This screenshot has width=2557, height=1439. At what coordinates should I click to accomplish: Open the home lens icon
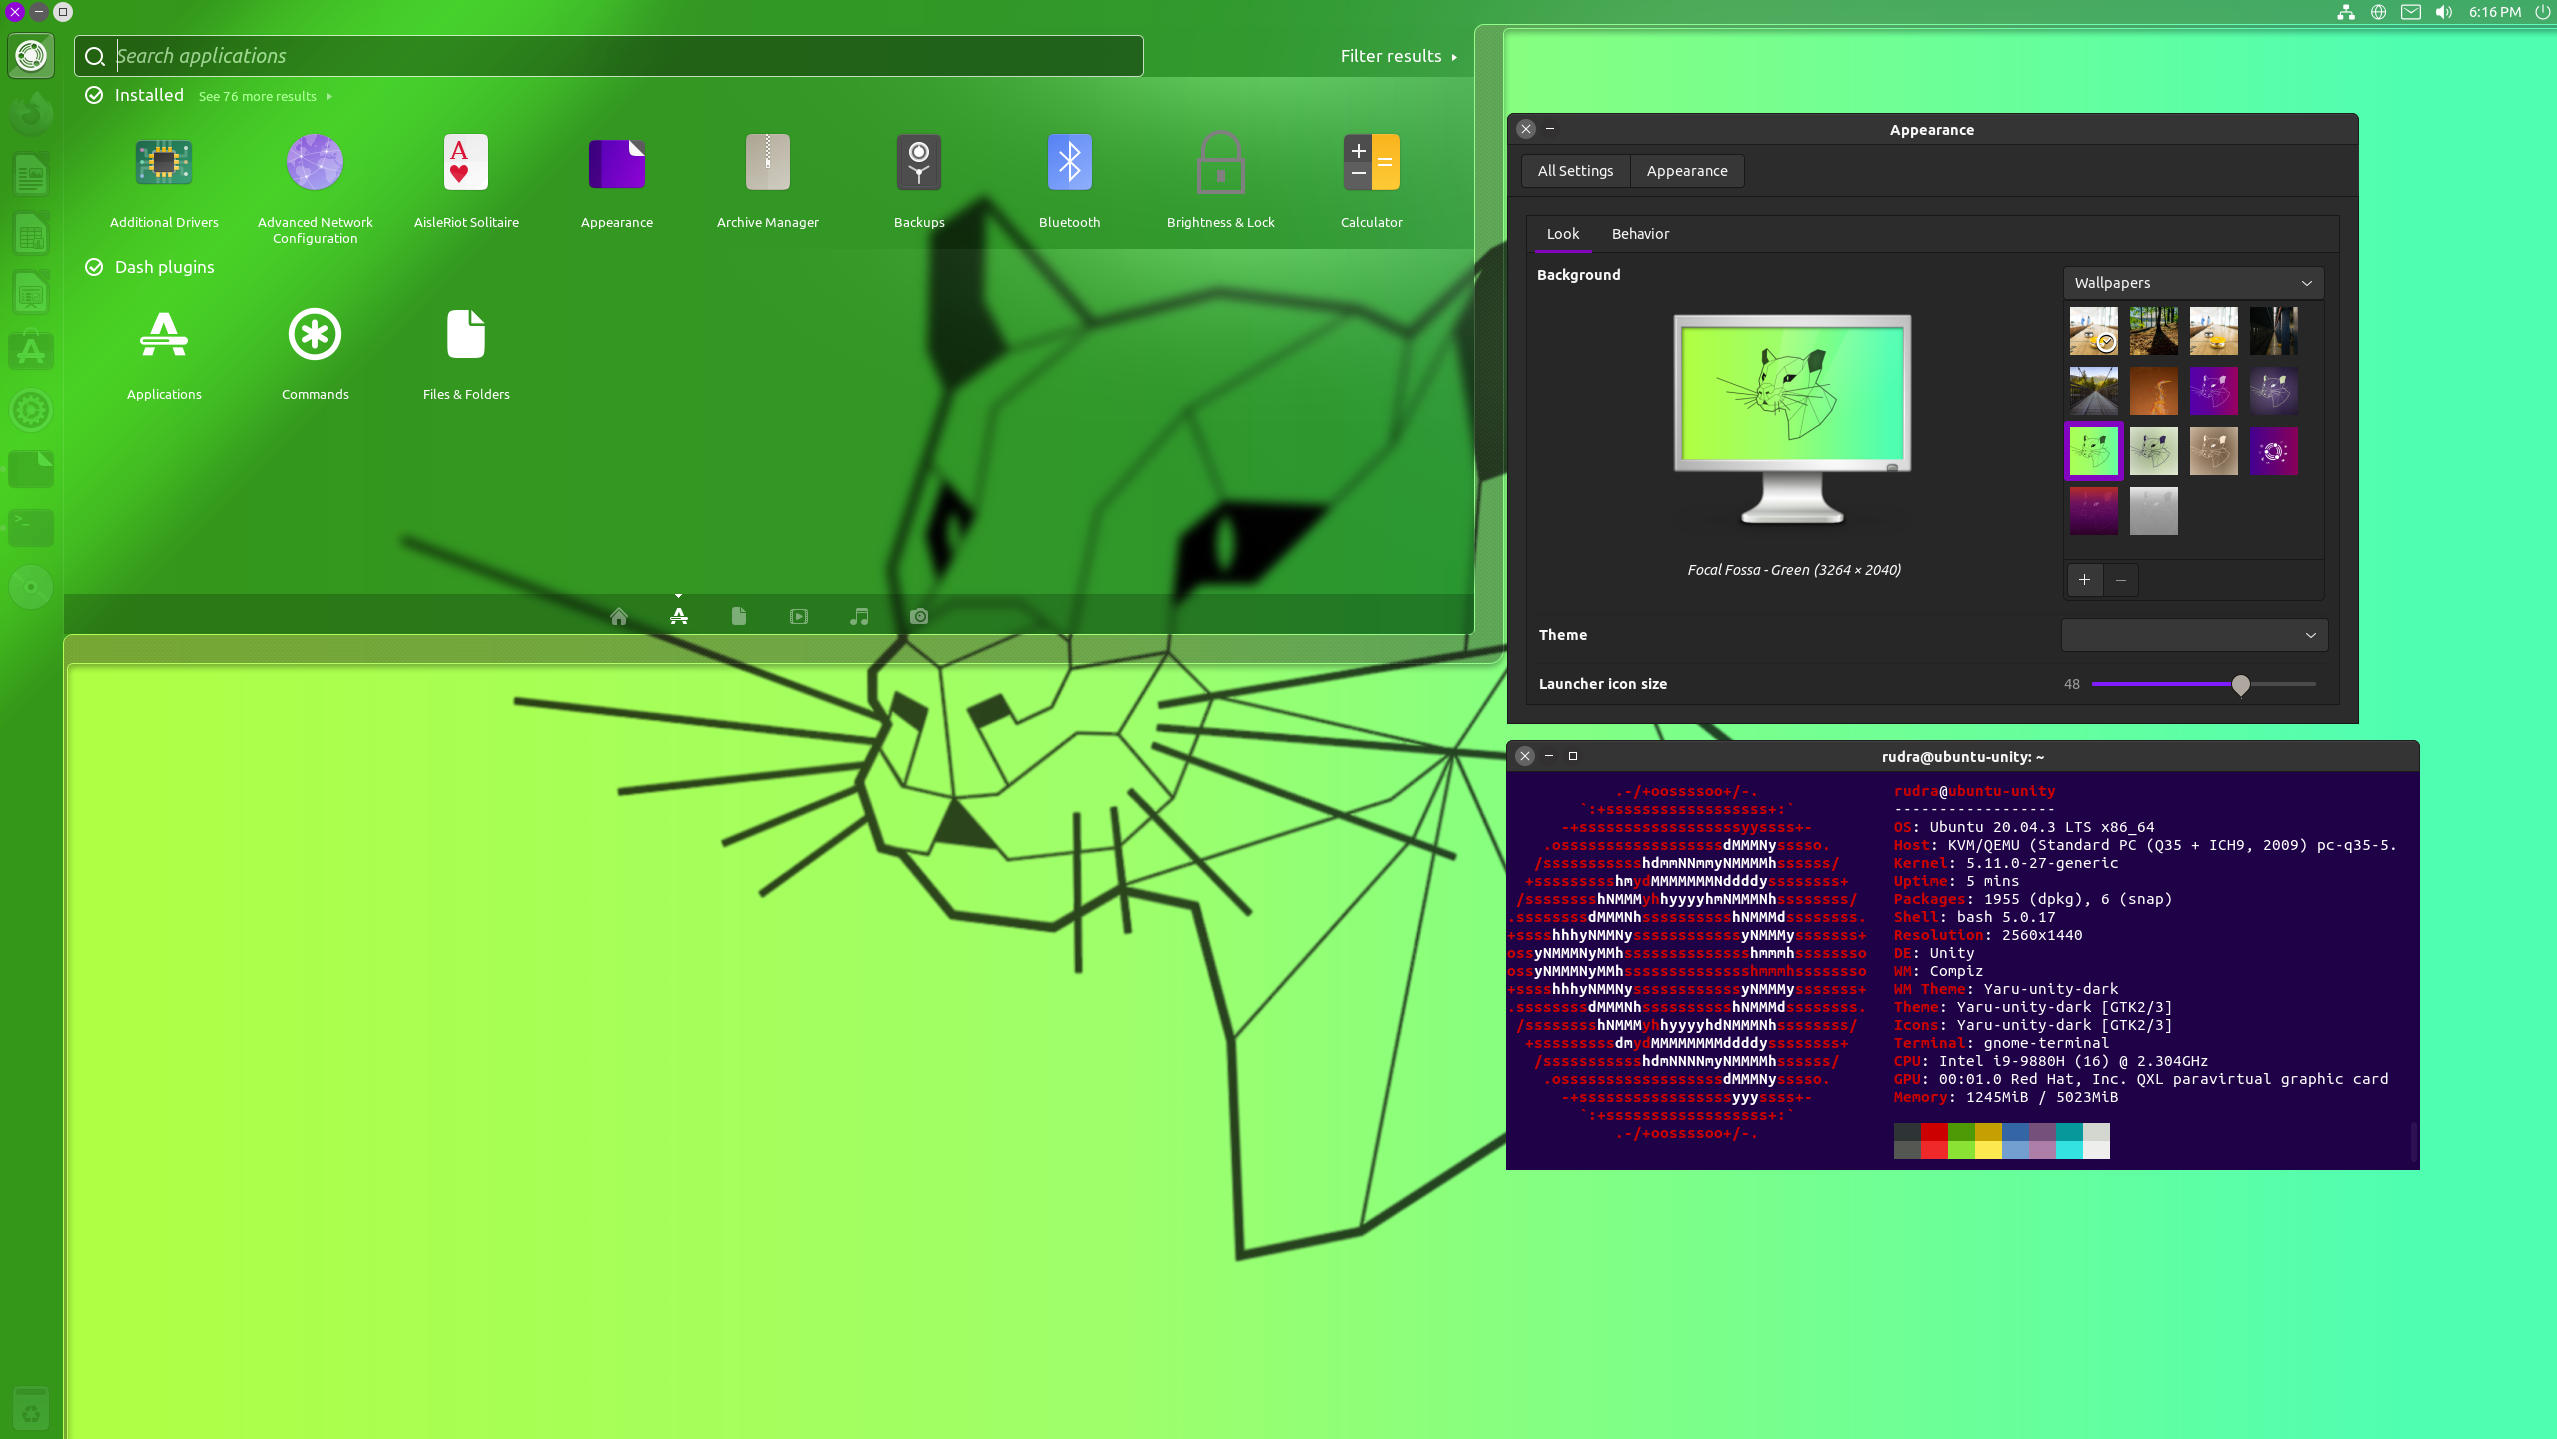click(x=619, y=617)
